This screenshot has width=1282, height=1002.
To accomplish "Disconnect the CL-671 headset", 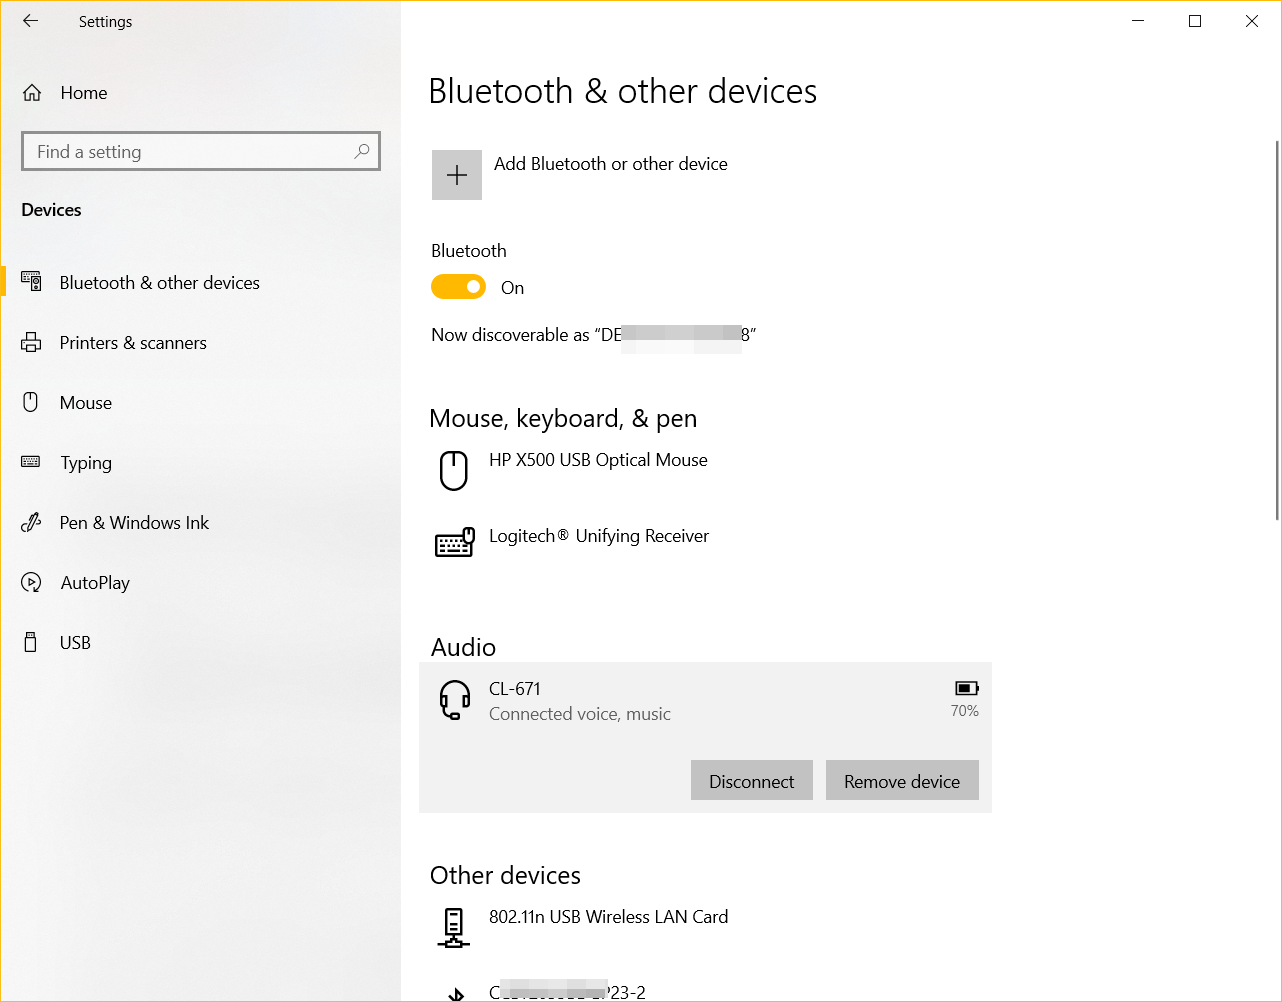I will pos(751,780).
